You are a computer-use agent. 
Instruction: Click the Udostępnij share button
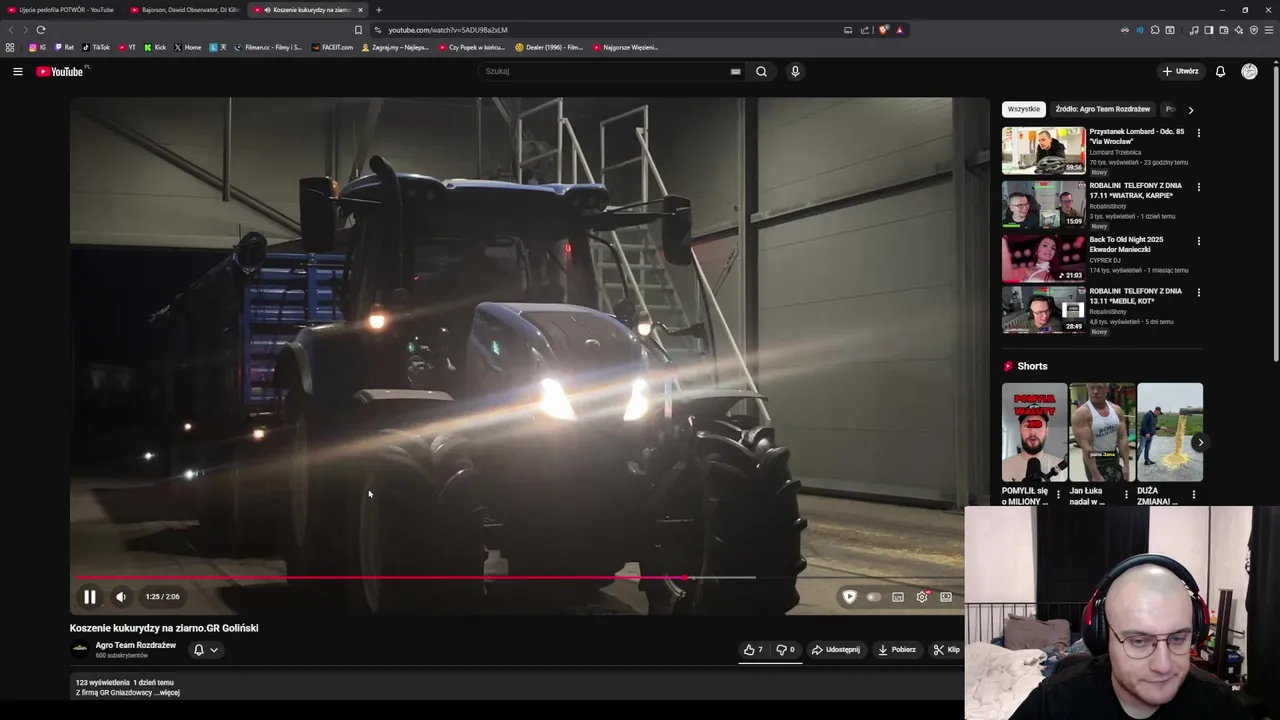coord(835,650)
